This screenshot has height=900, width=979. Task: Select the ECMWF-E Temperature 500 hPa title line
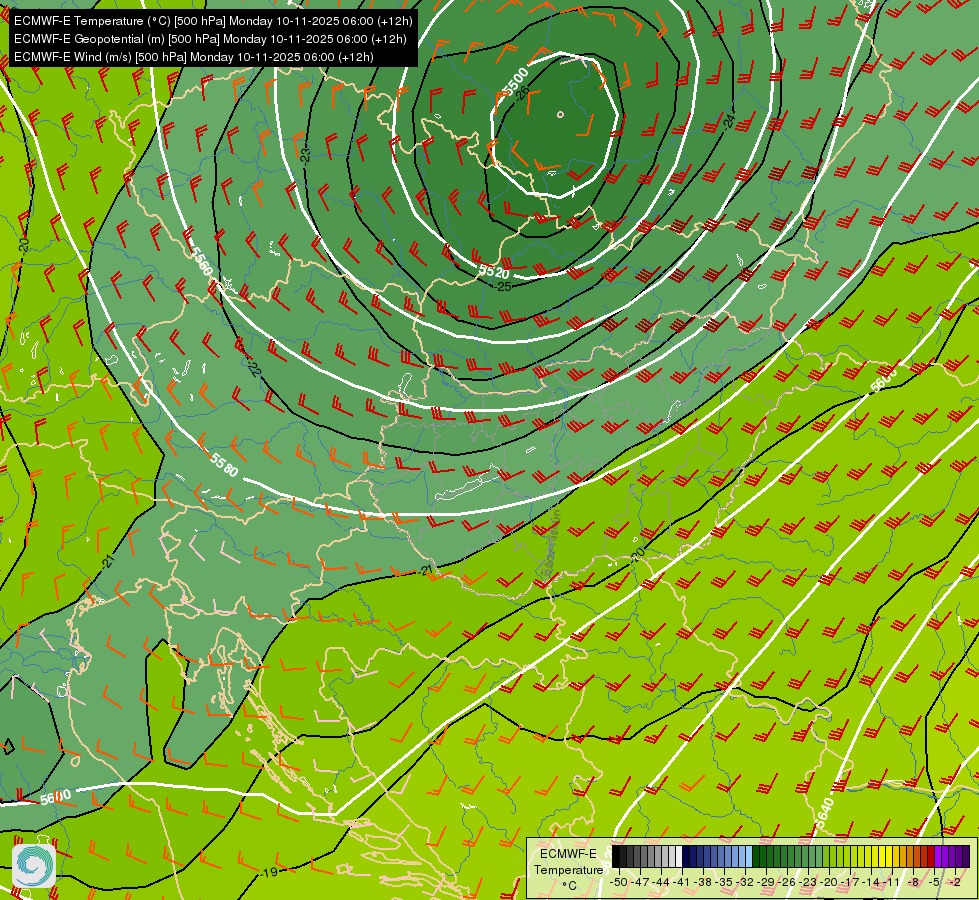coord(213,21)
